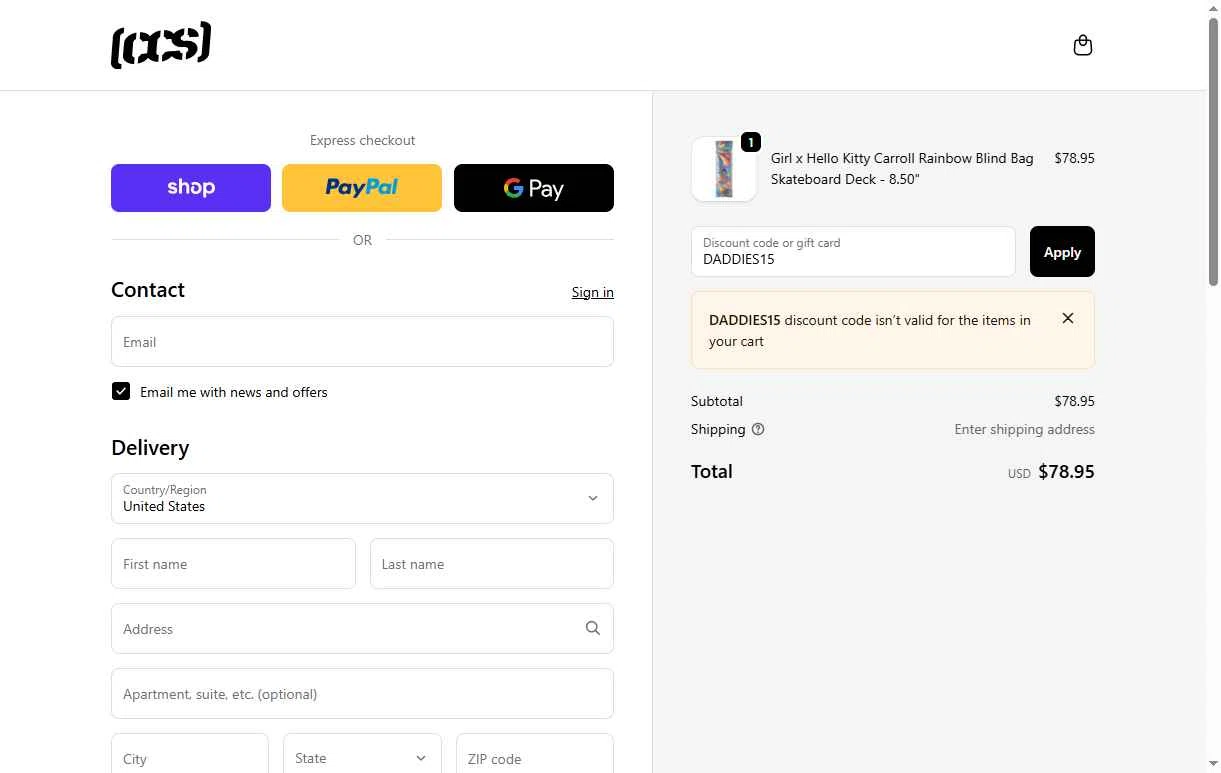Click the Apartment, suite, etc. field
The image size is (1221, 773).
tap(362, 694)
